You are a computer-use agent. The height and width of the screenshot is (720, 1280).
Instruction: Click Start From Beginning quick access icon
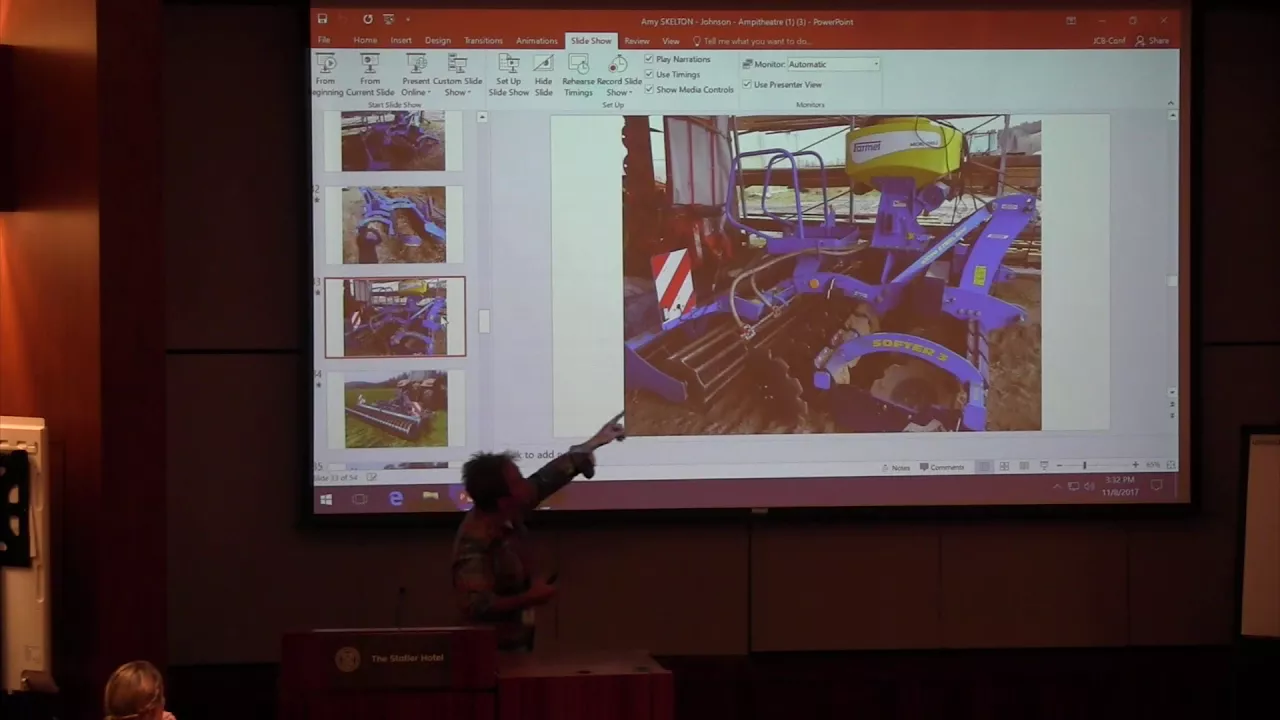point(390,19)
